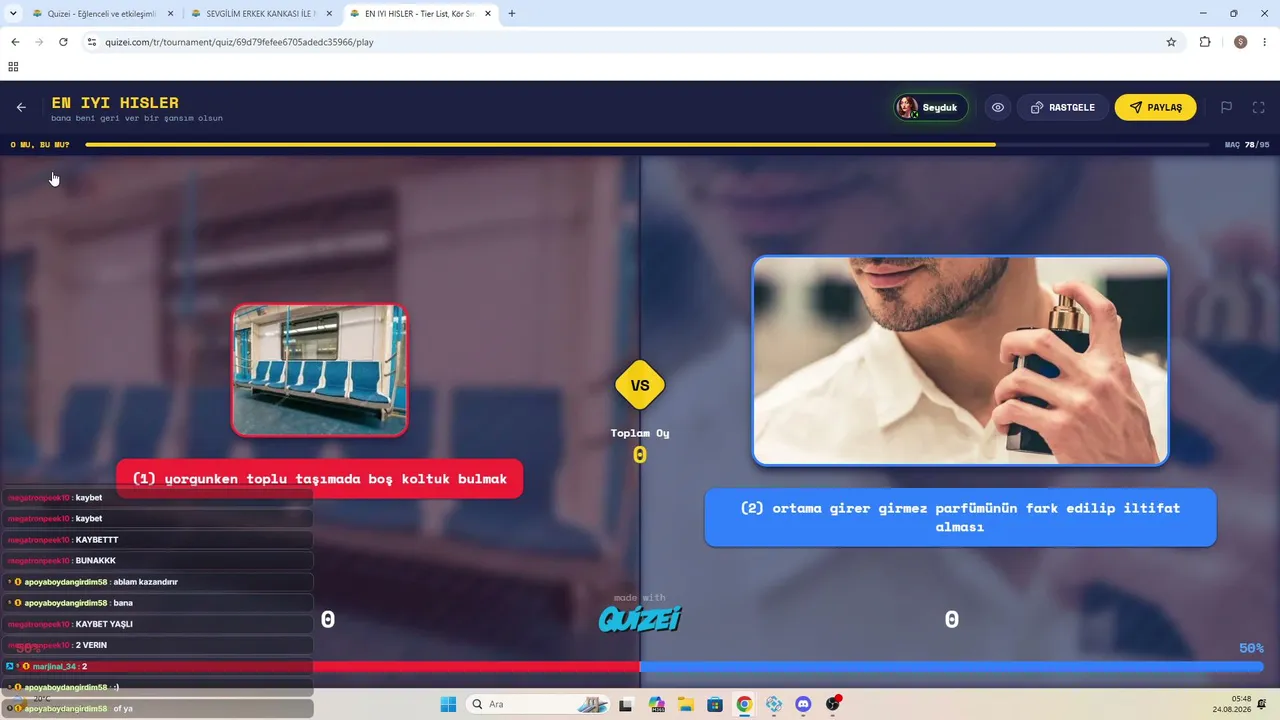Viewport: 1280px width, 720px height.
Task: Open Discord from the taskbar
Action: point(803,704)
